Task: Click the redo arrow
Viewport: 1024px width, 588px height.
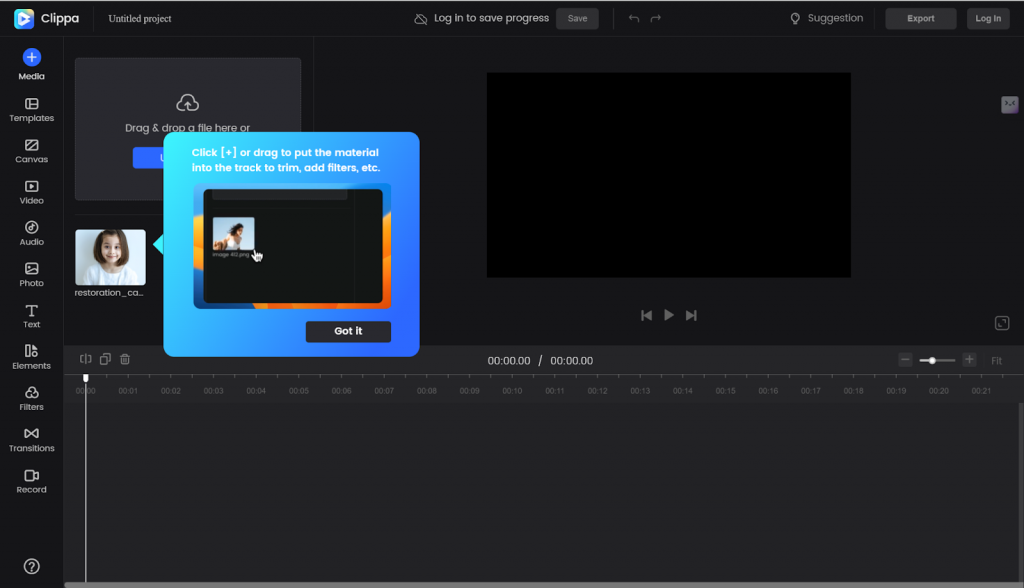Action: [x=656, y=18]
